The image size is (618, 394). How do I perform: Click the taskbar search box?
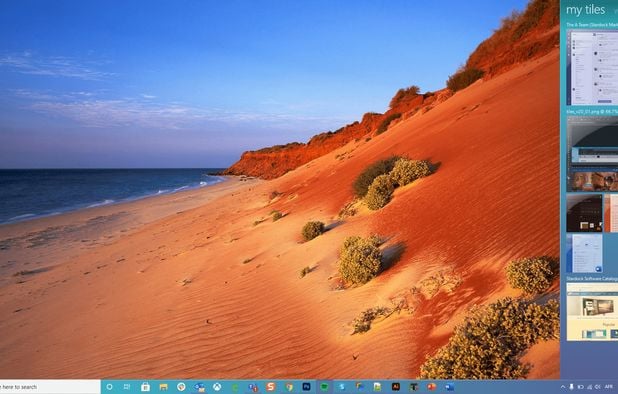pos(50,387)
